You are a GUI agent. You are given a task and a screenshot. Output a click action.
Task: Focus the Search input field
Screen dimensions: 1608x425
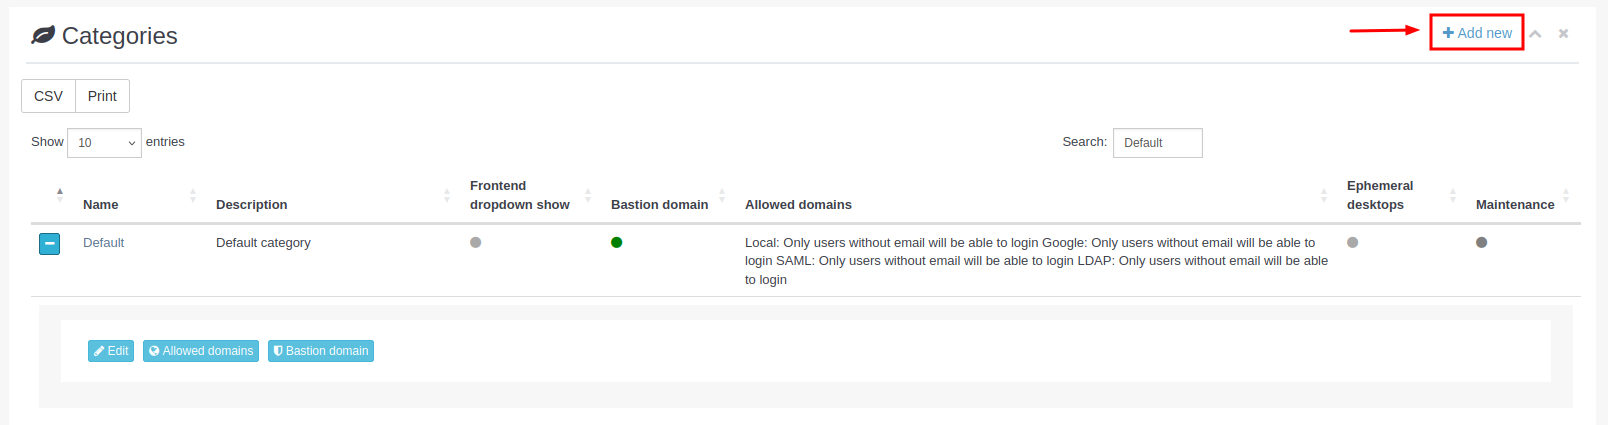tap(1157, 143)
